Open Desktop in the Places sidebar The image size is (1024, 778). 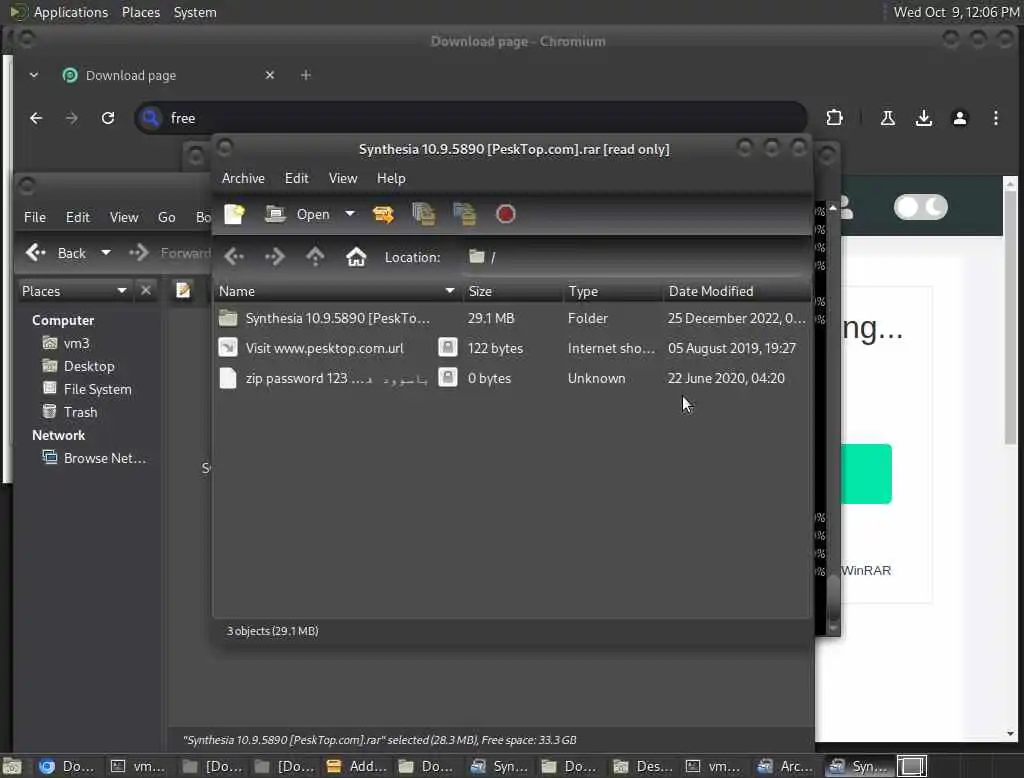coord(78,366)
